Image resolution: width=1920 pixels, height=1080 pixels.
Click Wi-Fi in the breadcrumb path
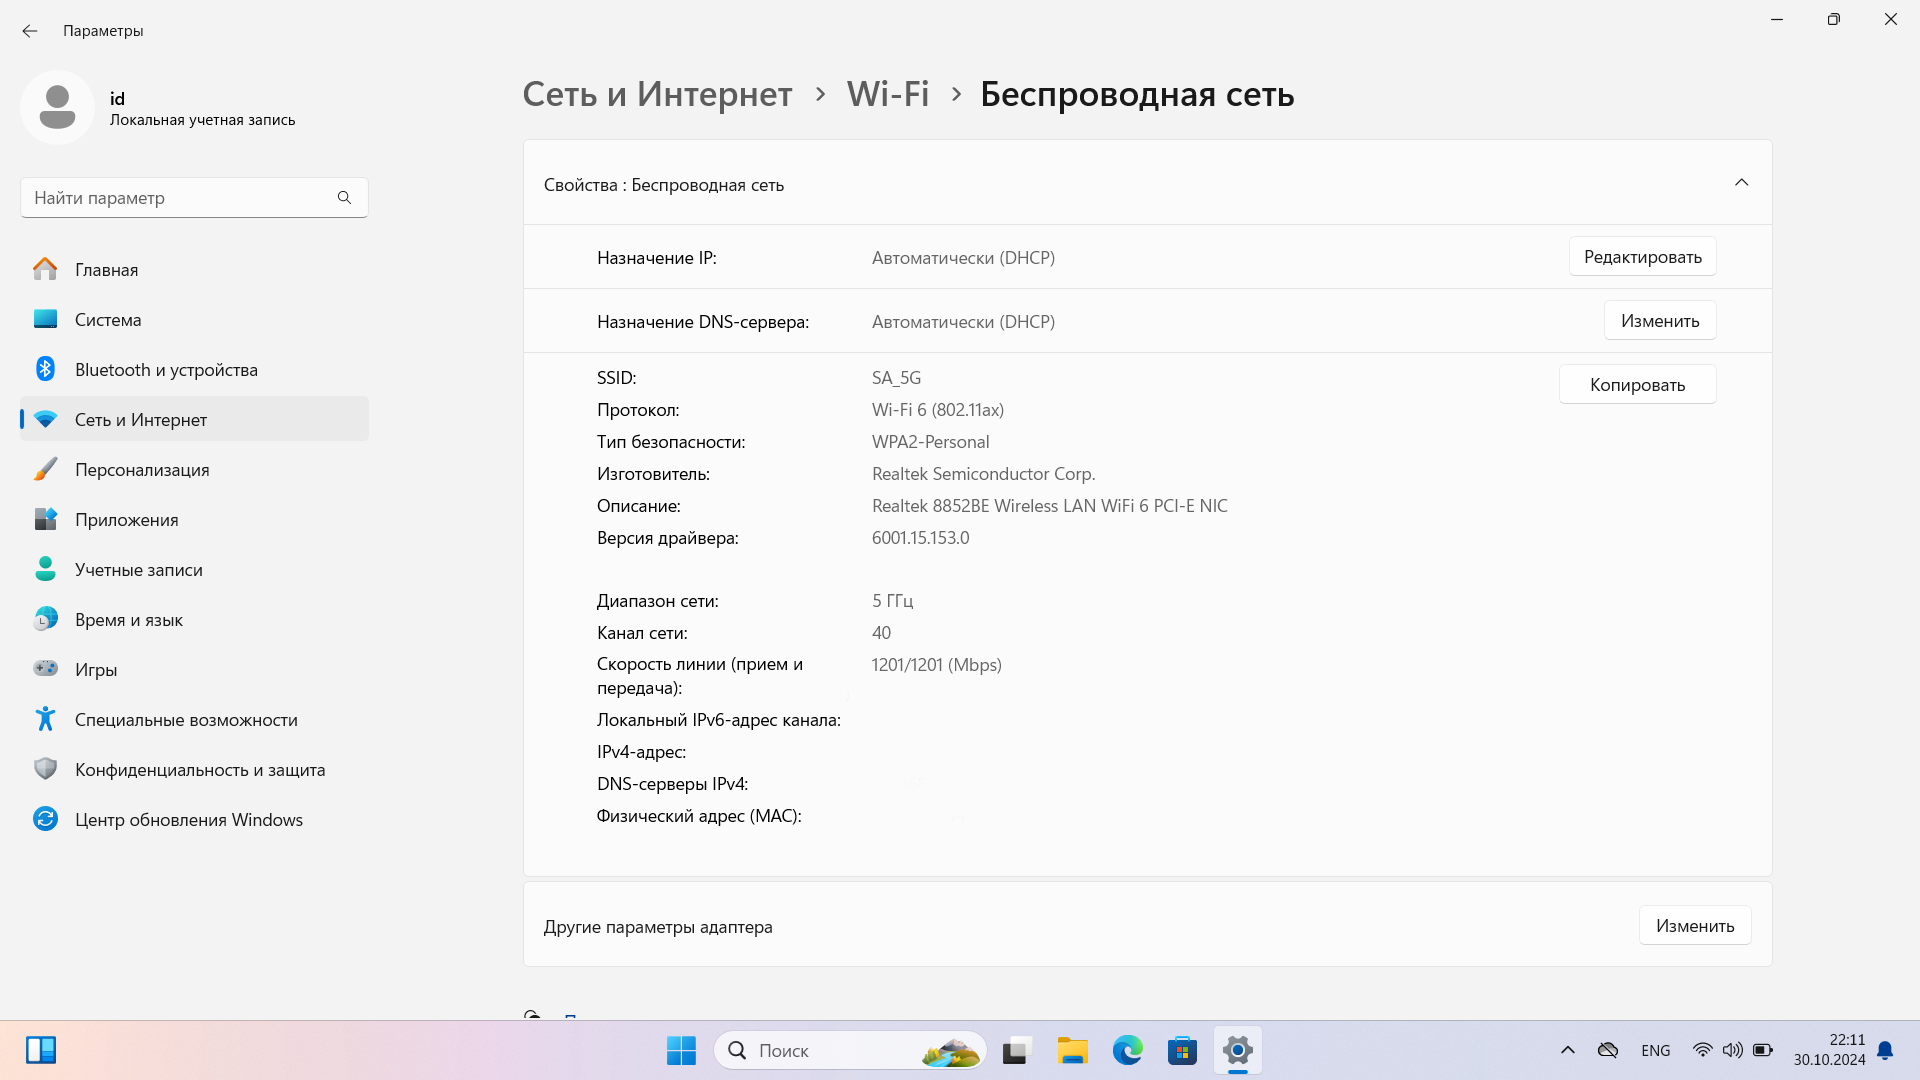887,94
